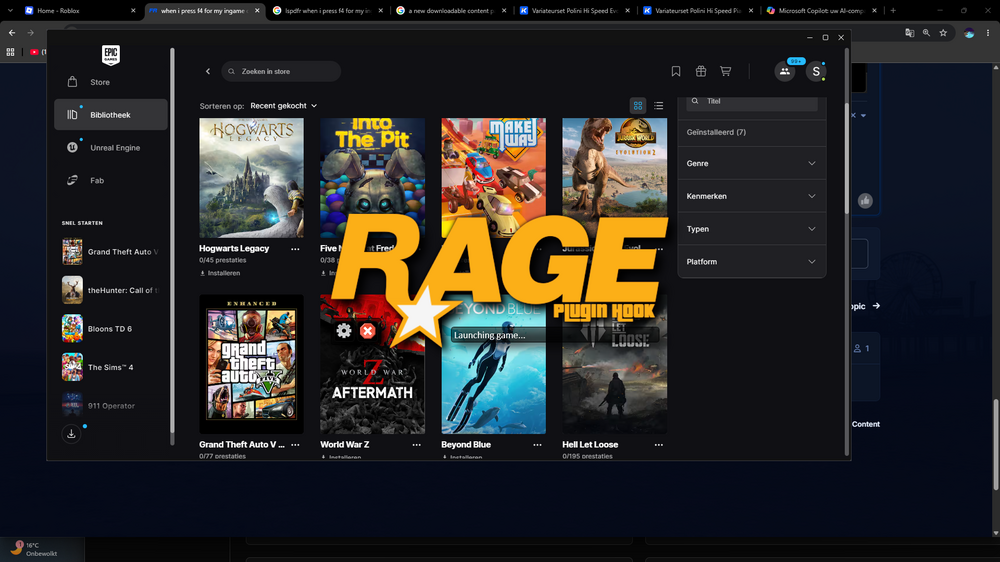The height and width of the screenshot is (562, 1000).
Task: Open weather widget 16°C Onbewolkt
Action: click(42, 549)
